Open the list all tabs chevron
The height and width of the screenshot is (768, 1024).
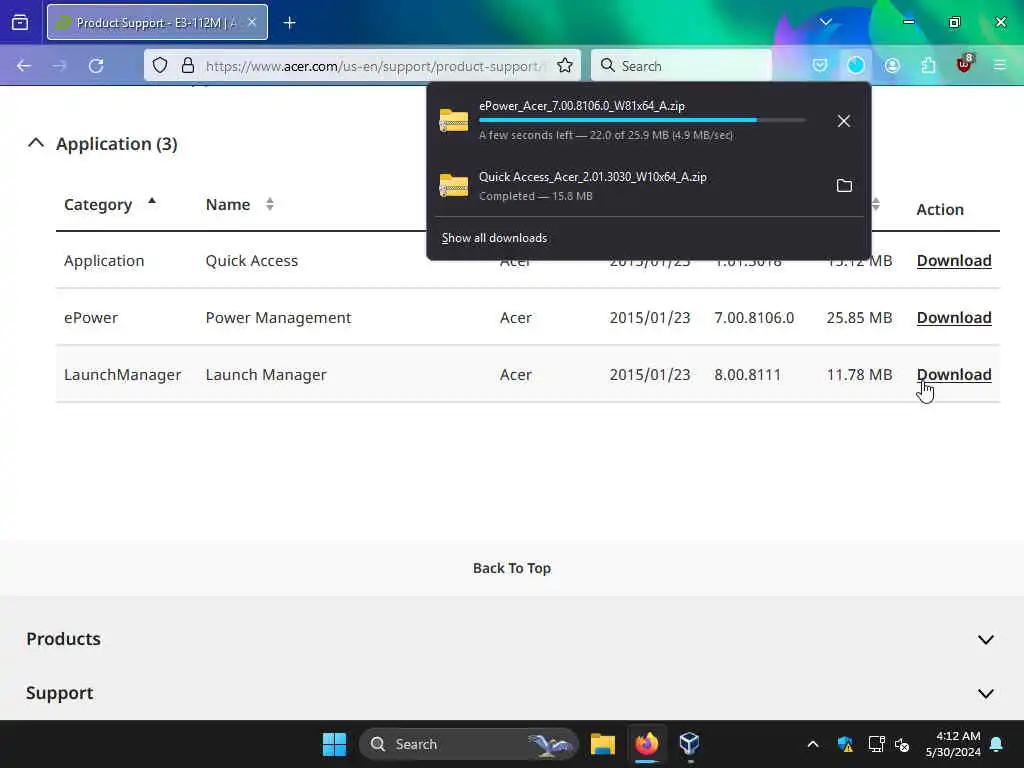825,23
